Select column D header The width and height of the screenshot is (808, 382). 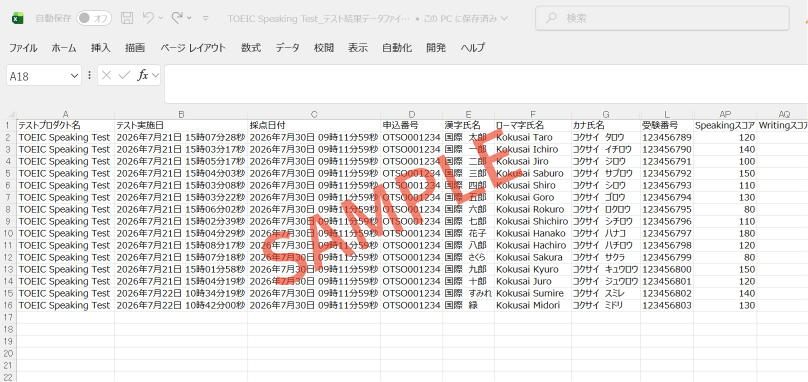(412, 114)
